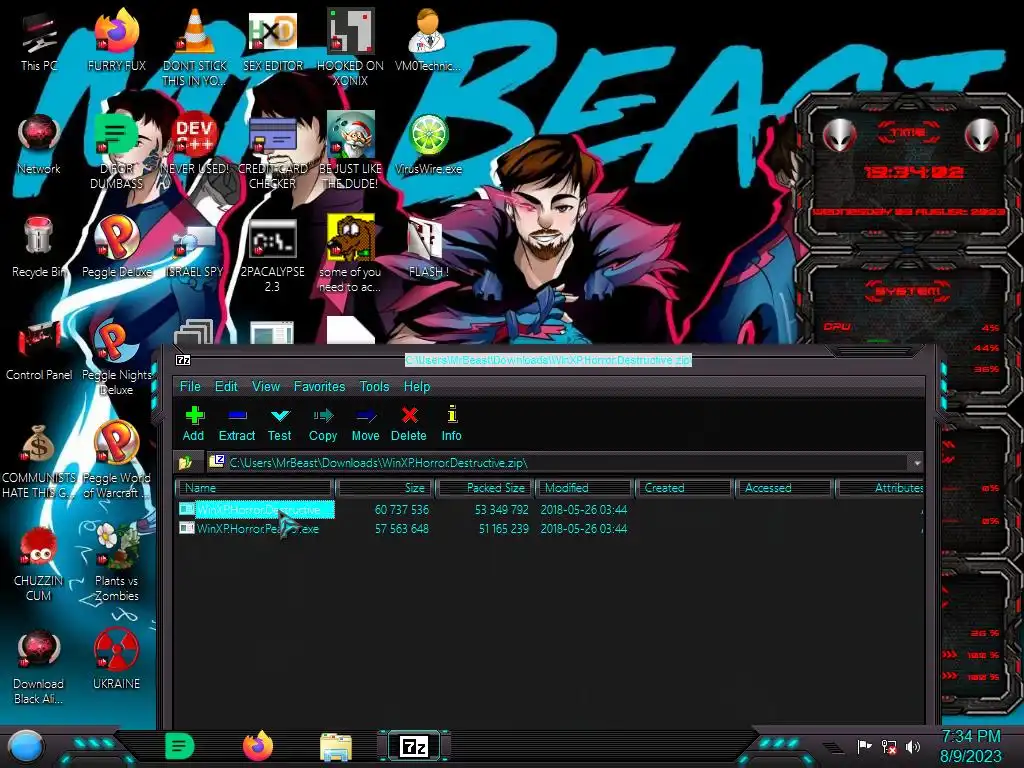Open the Plants vs Zombies shortcut
1024x768 pixels.
coord(117,564)
